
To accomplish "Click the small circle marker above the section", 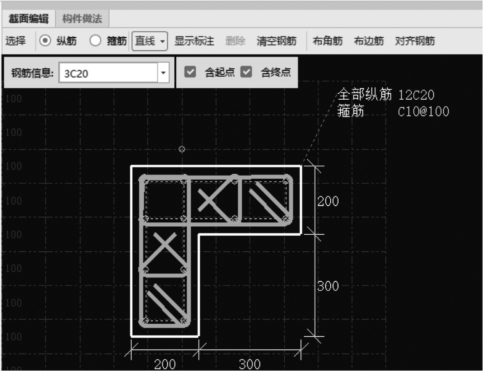I will coord(182,149).
